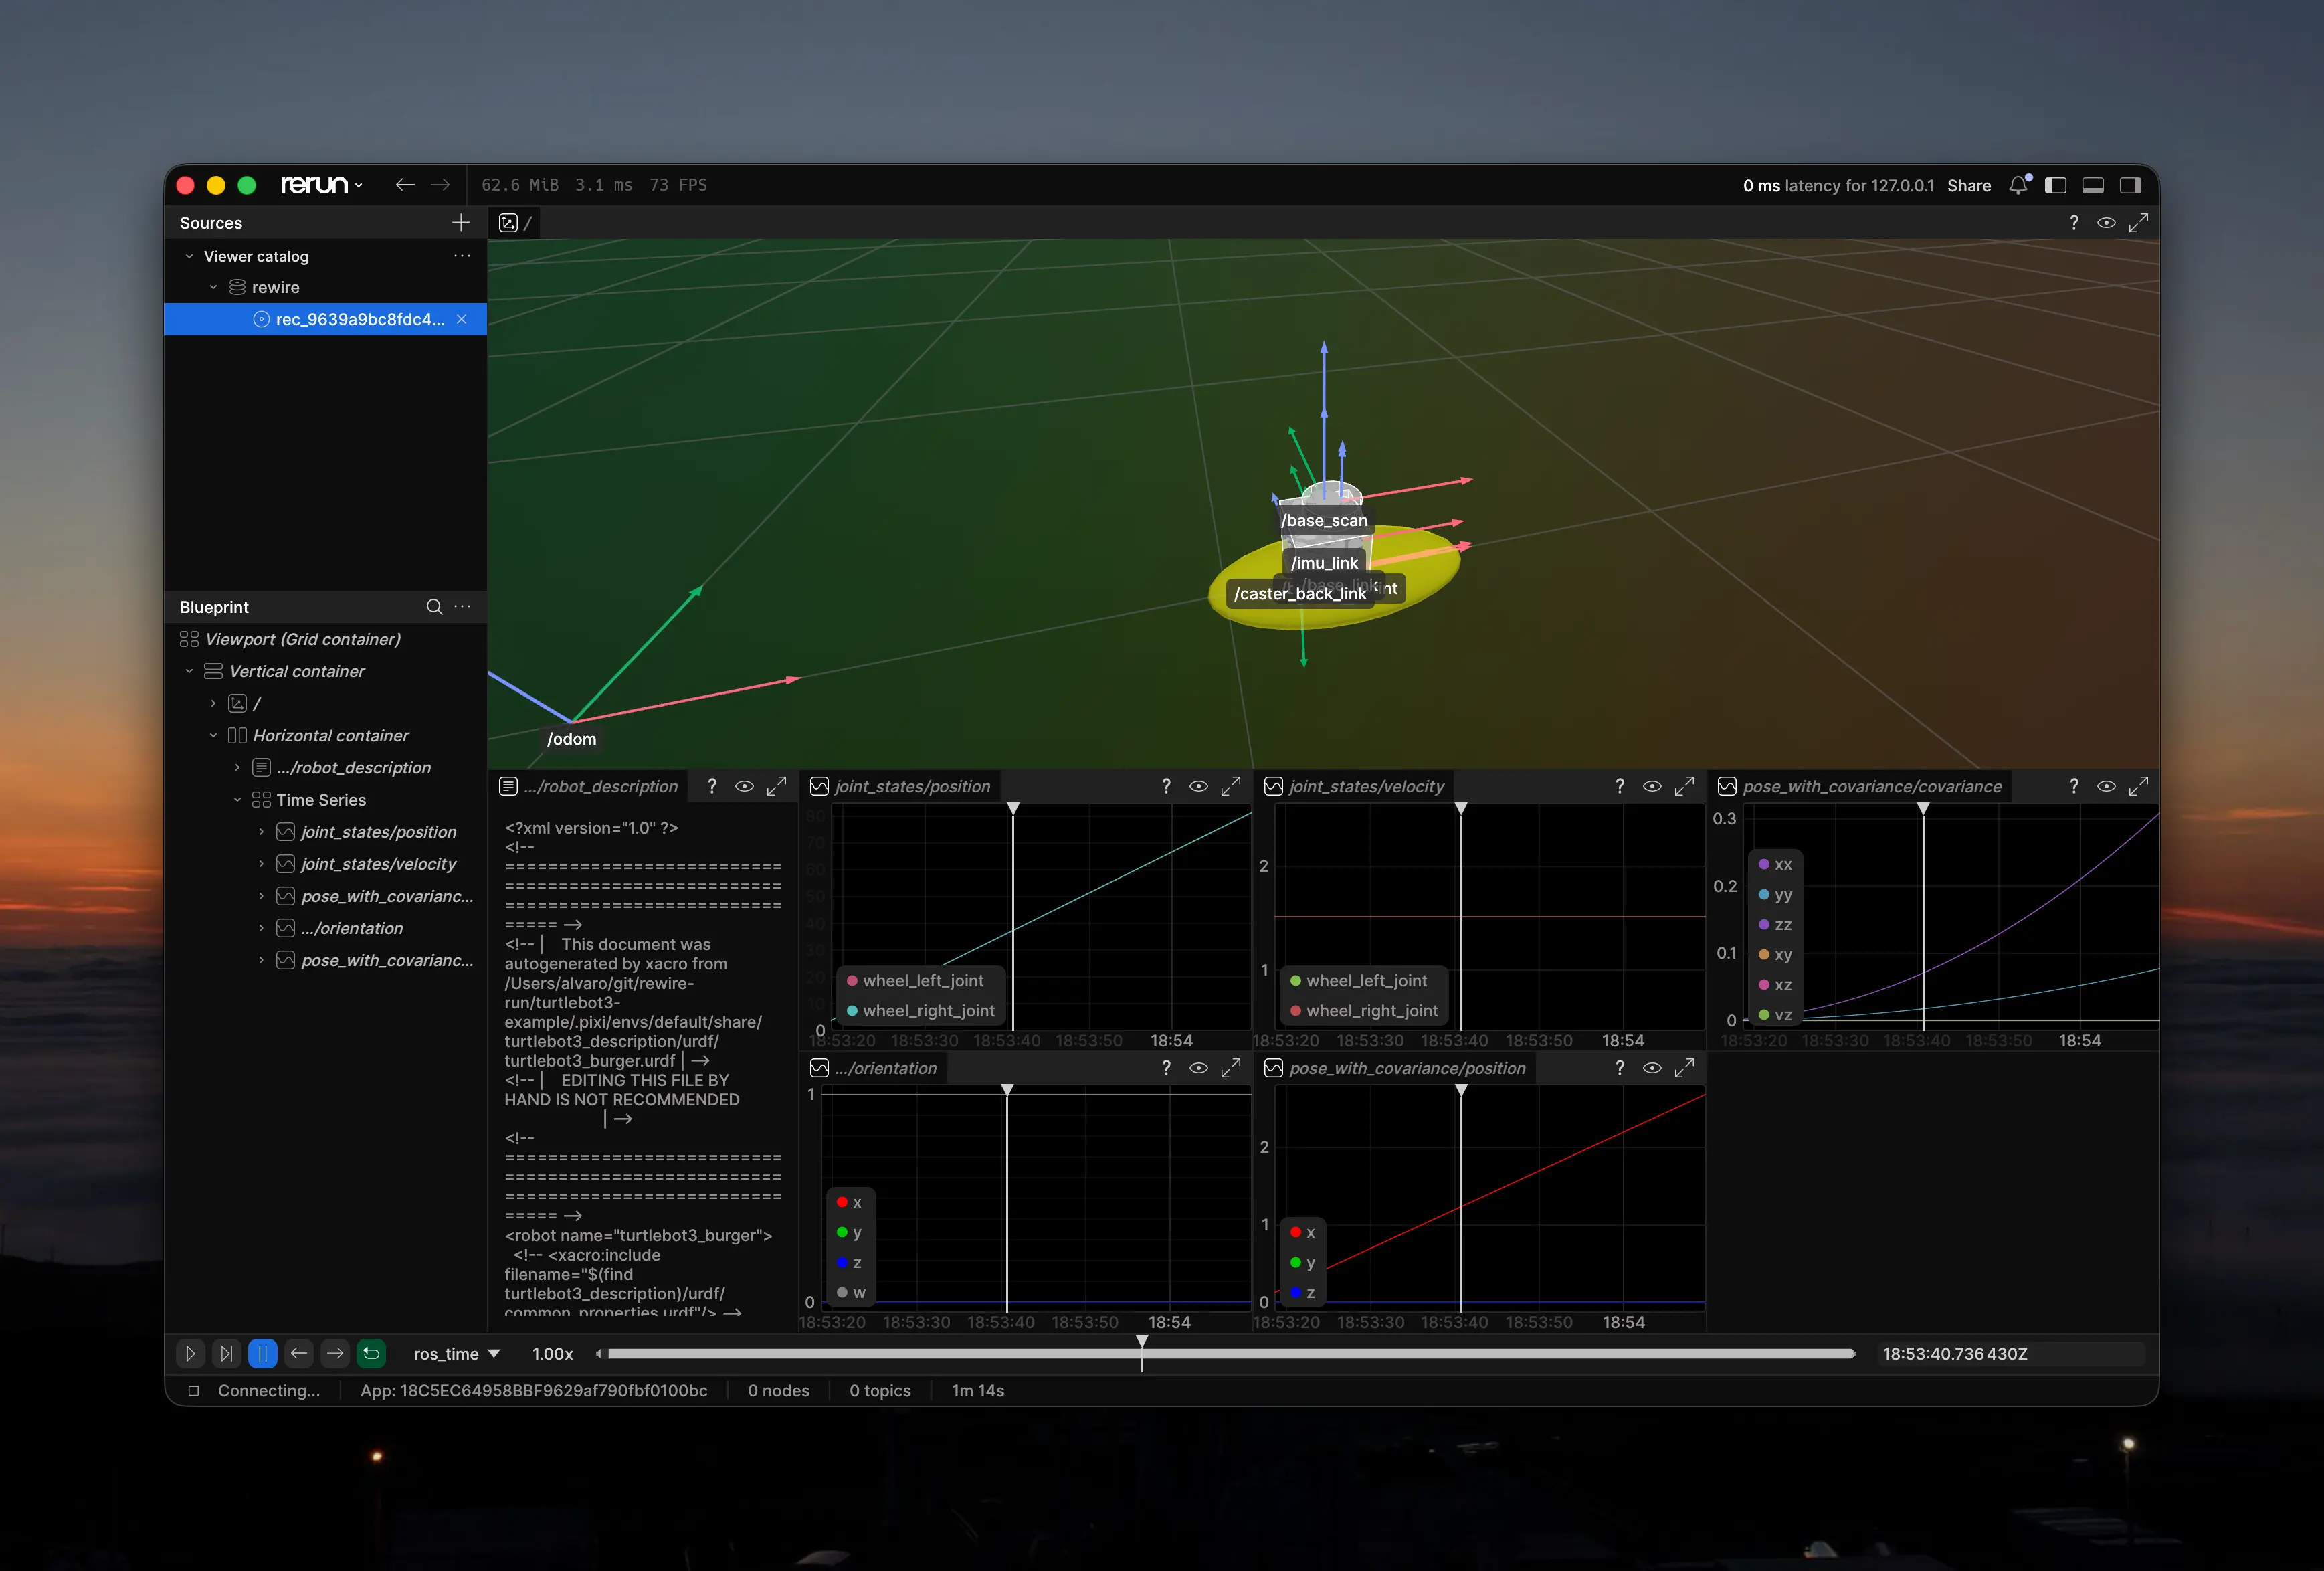Select the rec_9639a9bc8fdc4 recording

coord(325,319)
